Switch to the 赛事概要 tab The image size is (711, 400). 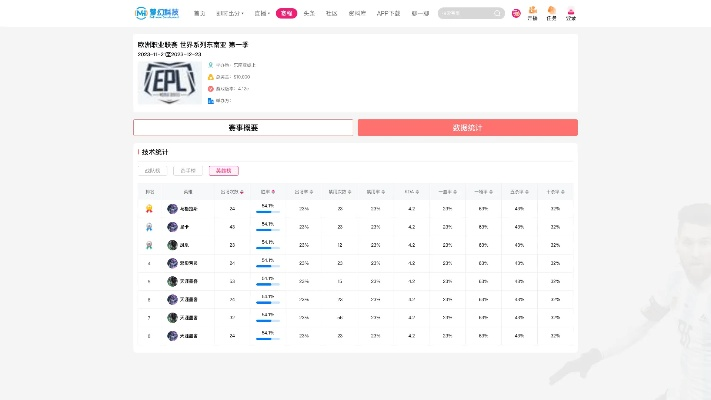pos(243,128)
